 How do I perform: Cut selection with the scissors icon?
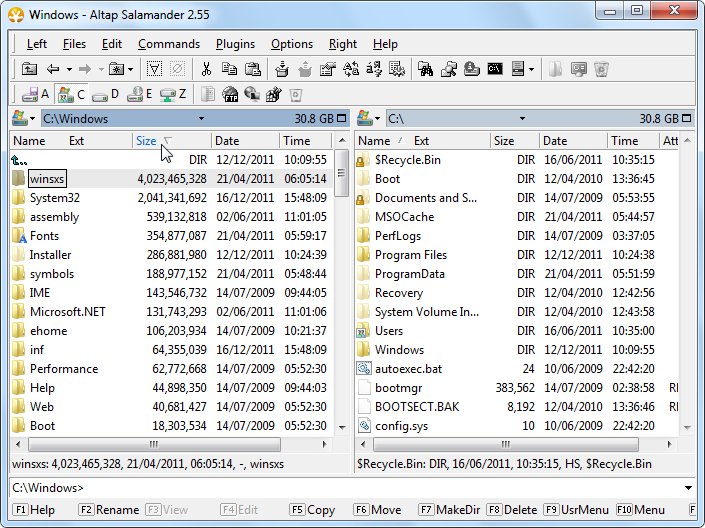pyautogui.click(x=206, y=69)
